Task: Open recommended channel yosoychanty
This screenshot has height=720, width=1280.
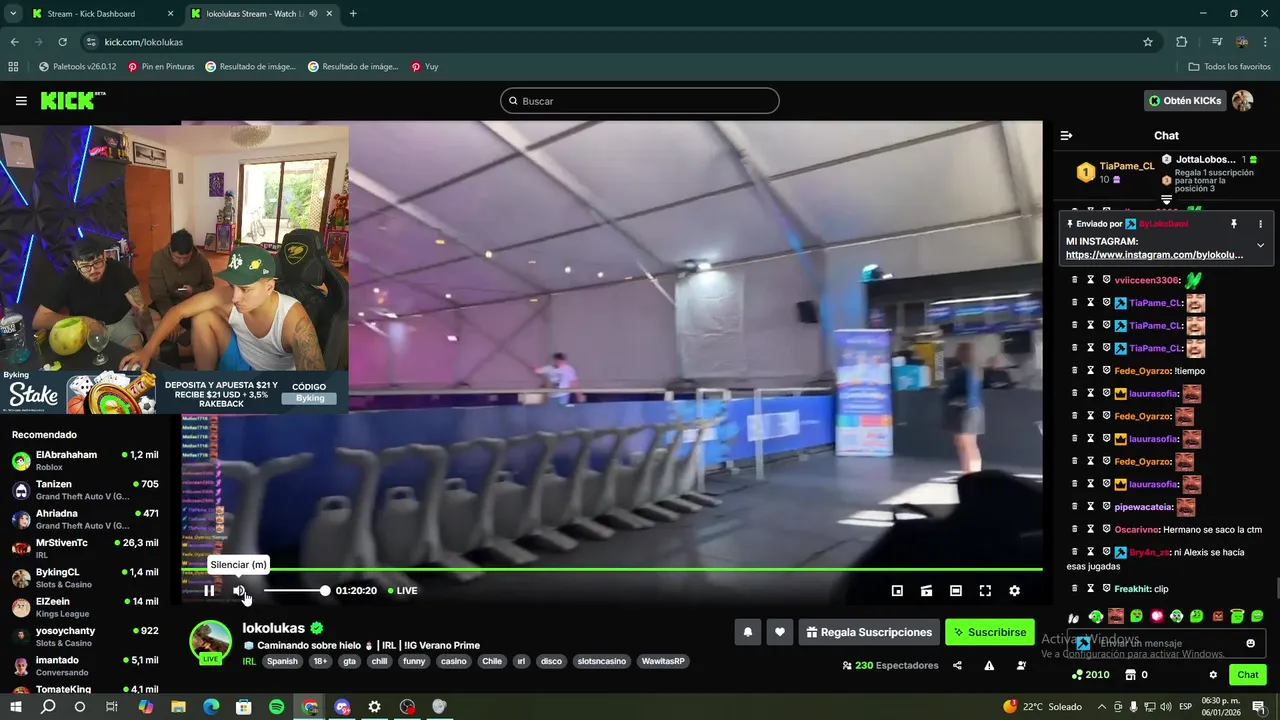Action: [87, 636]
